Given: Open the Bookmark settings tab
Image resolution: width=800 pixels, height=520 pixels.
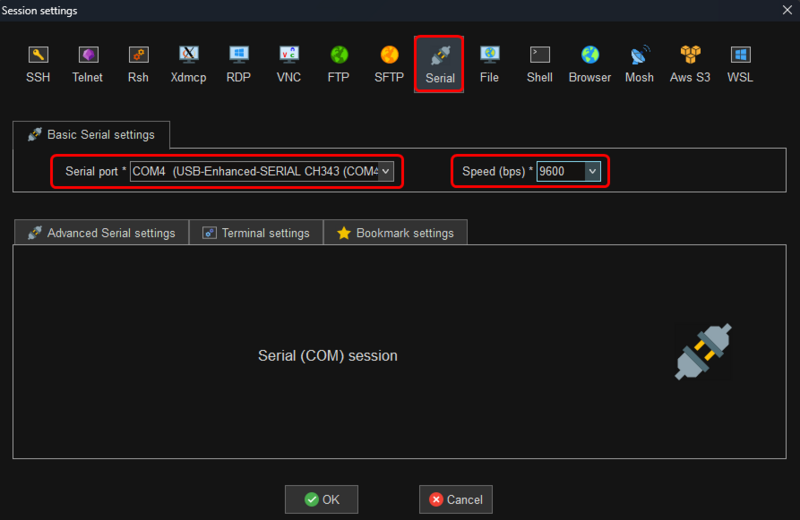Looking at the screenshot, I should point(395,233).
